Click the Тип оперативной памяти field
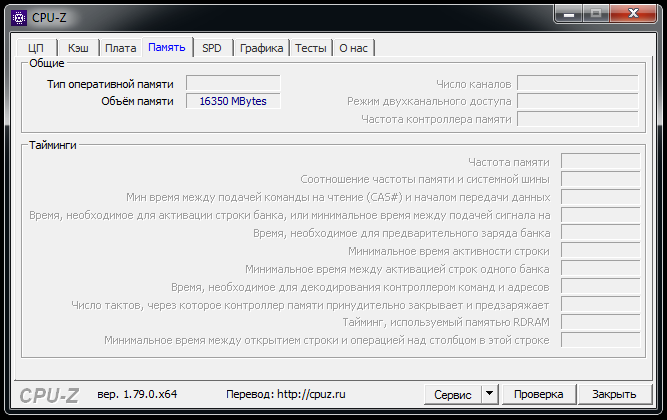The image size is (667, 420). pyautogui.click(x=233, y=83)
